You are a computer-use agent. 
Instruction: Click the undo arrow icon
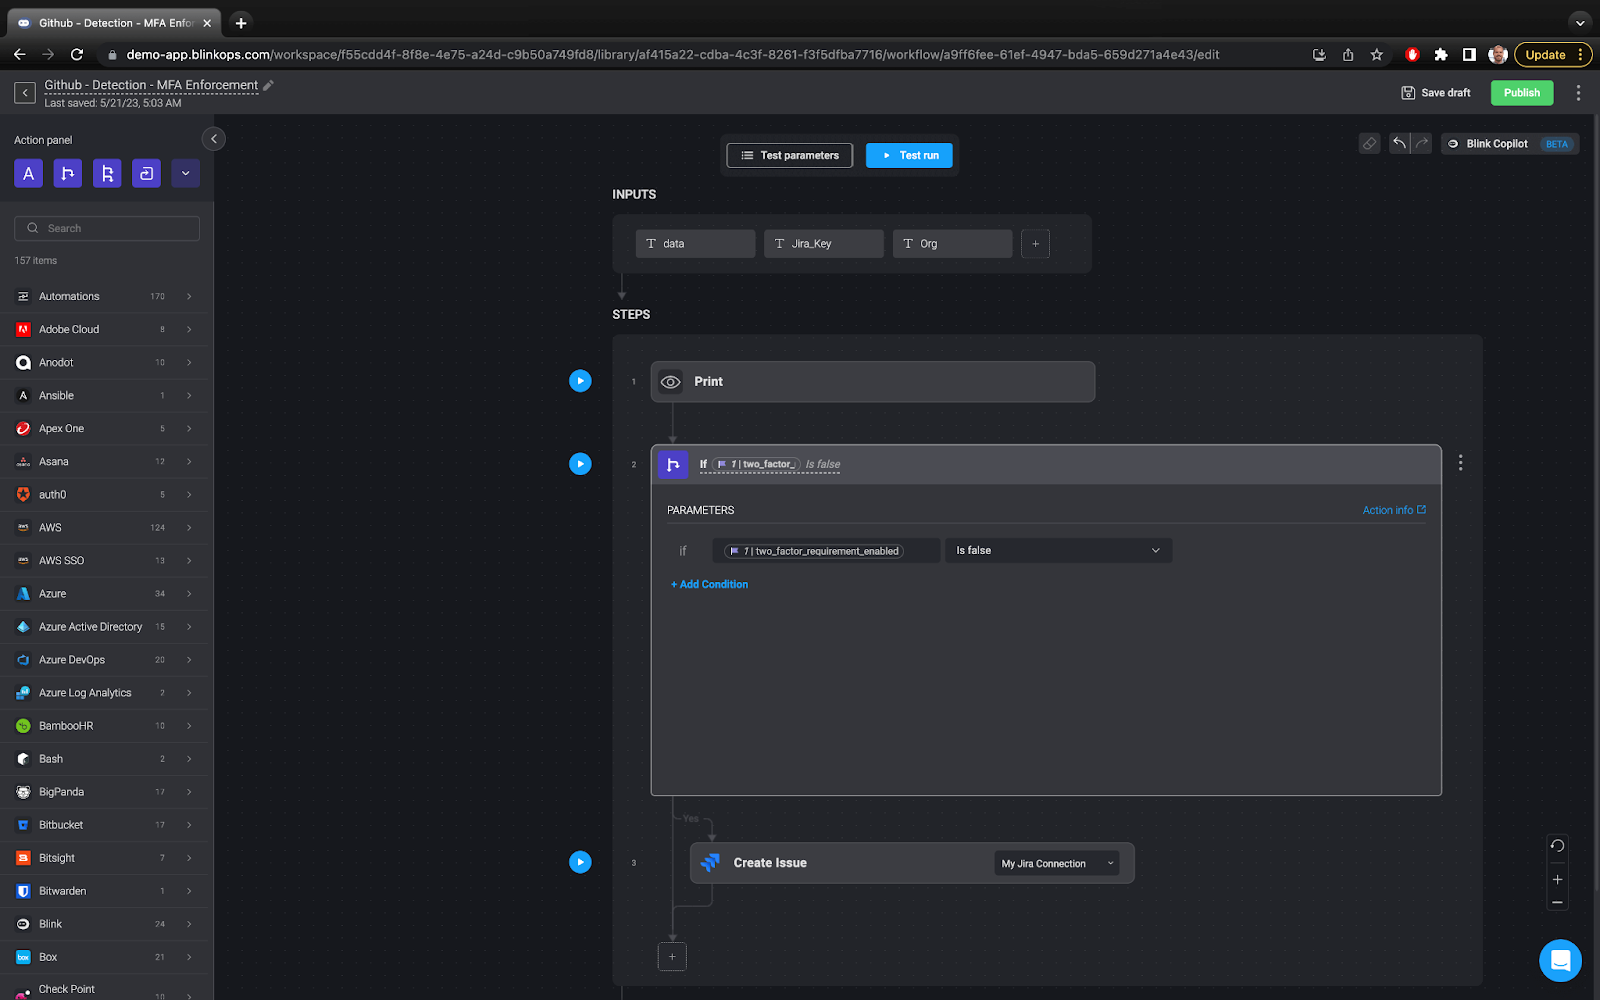pyautogui.click(x=1399, y=143)
